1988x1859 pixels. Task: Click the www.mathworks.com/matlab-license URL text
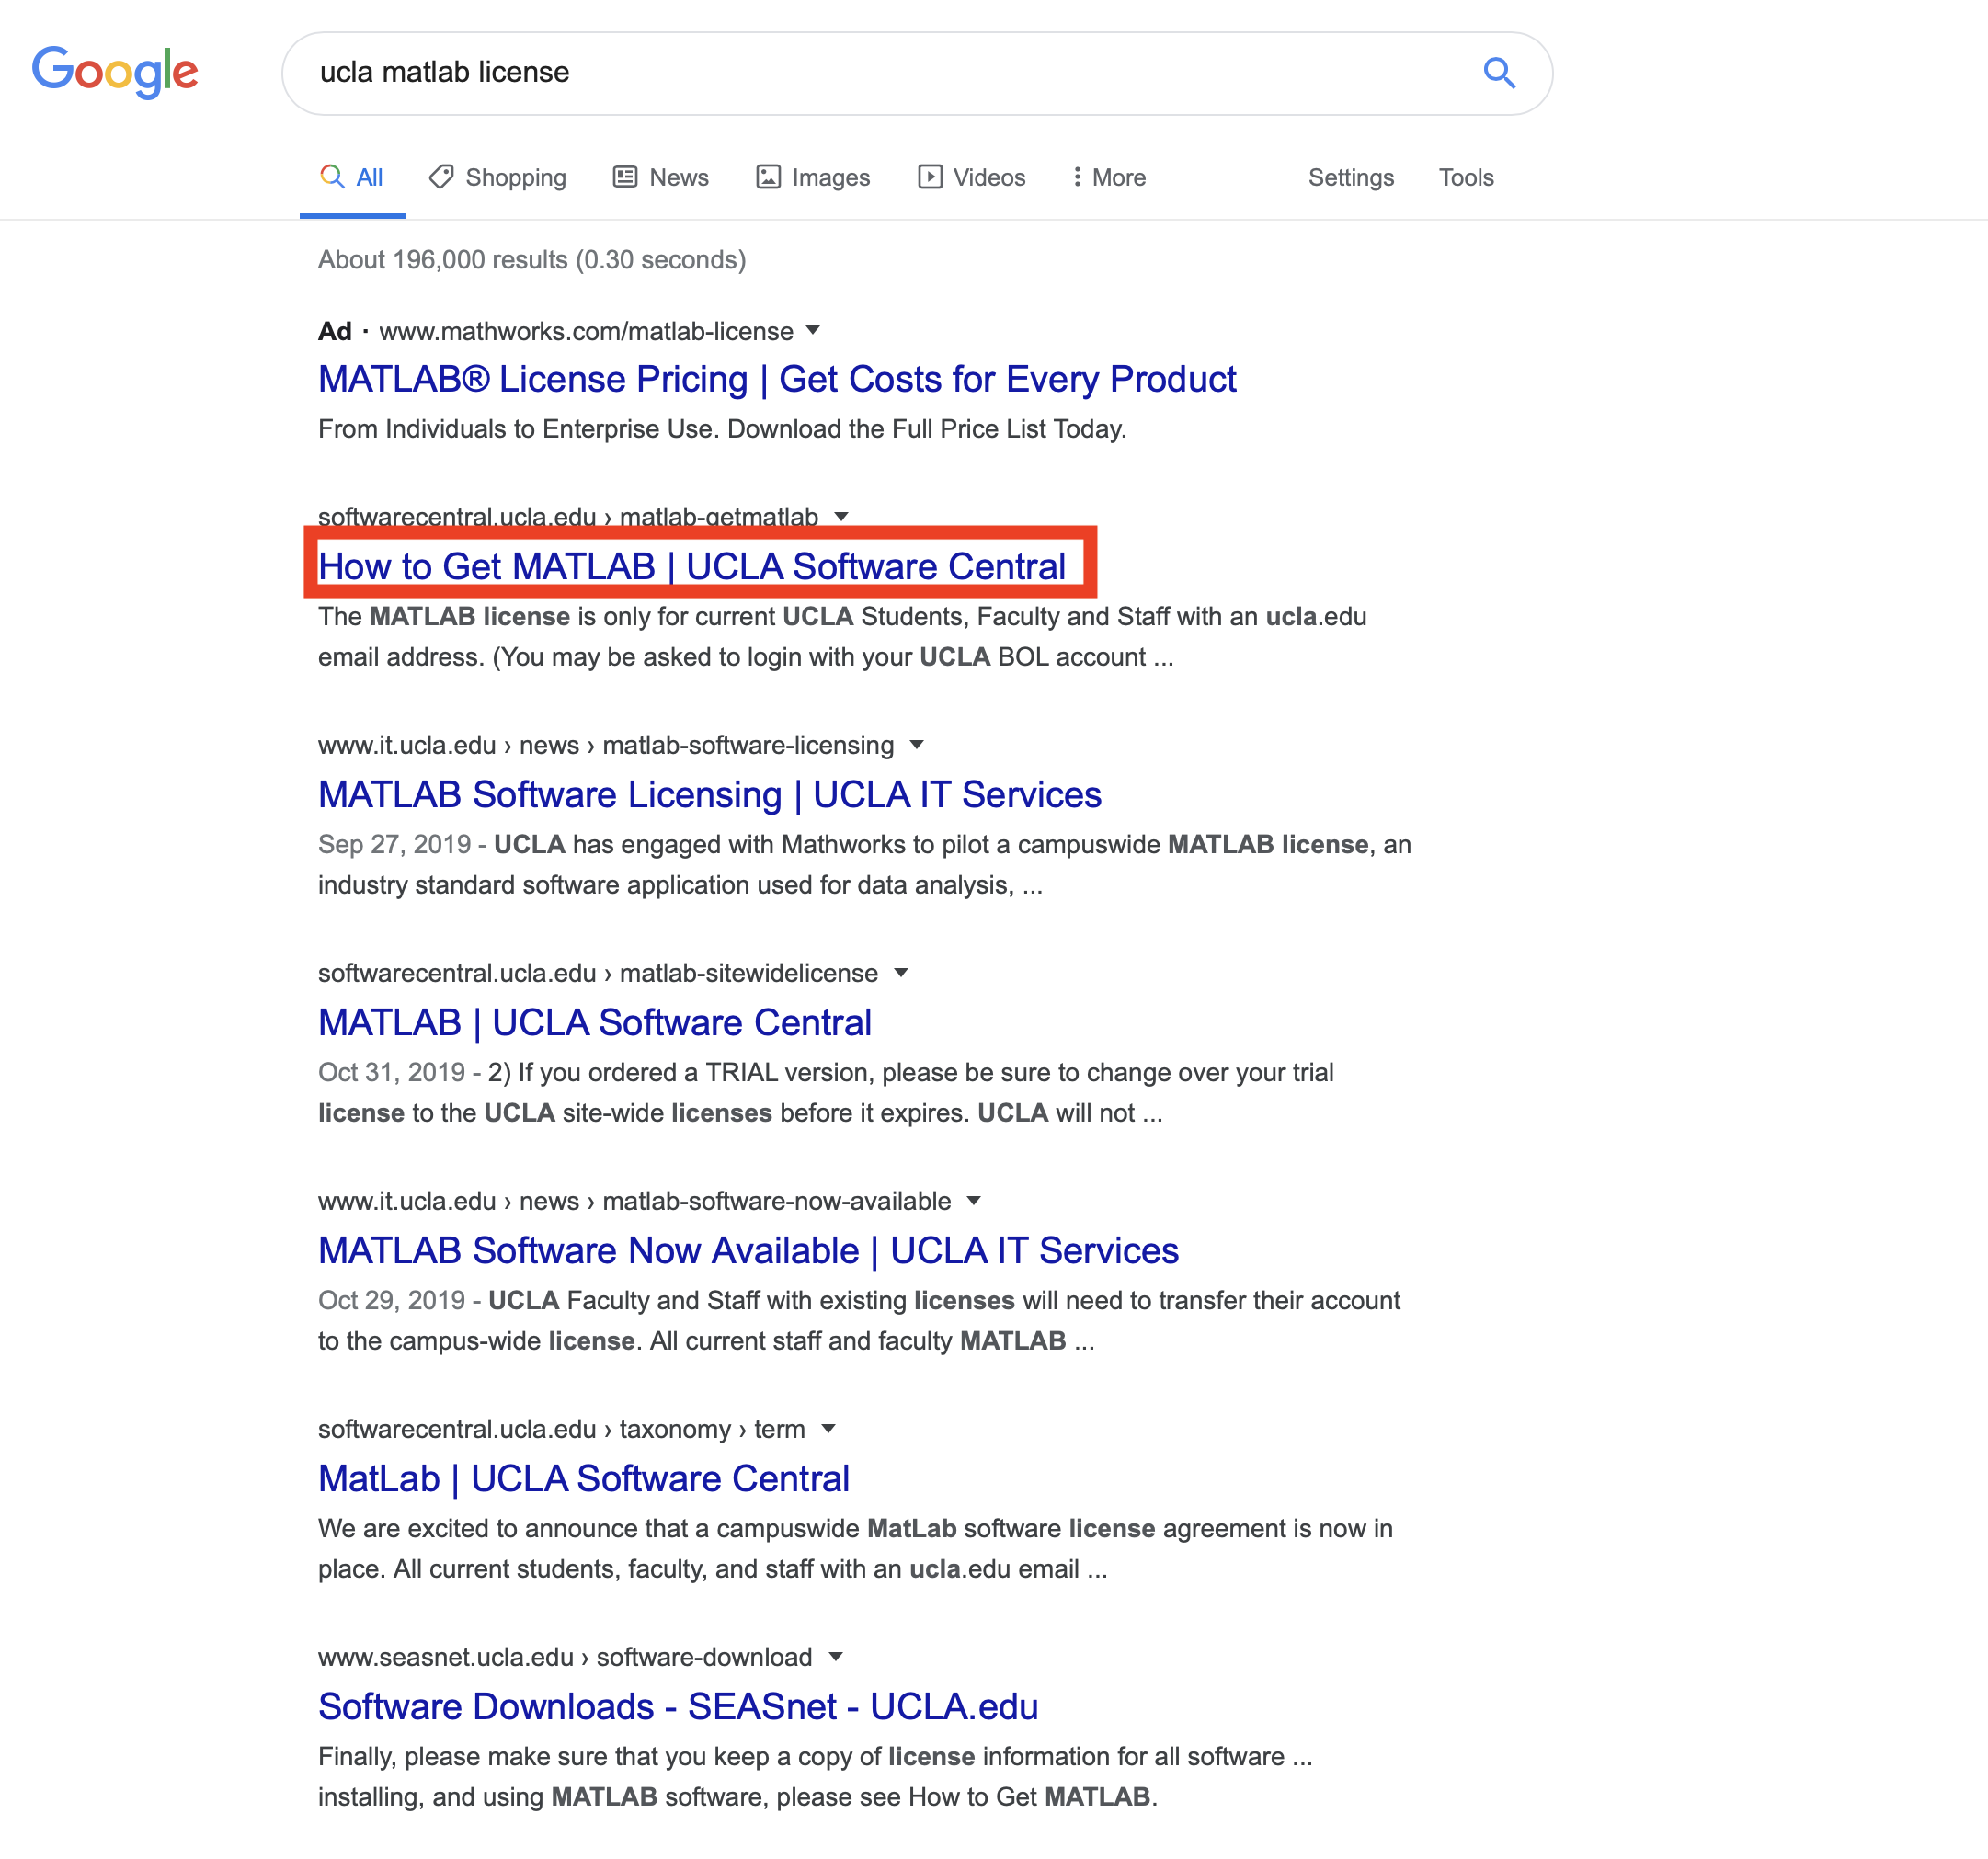click(x=586, y=331)
